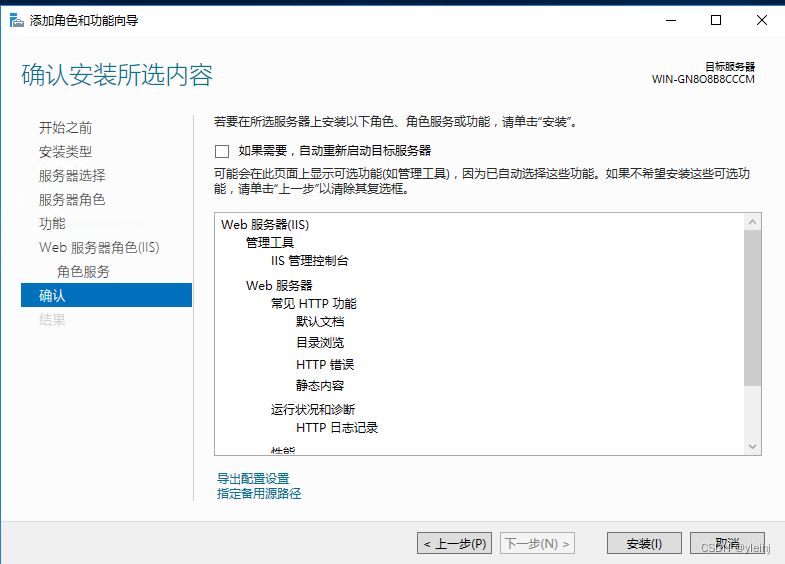This screenshot has width=785, height=564.
Task: Go to 角色服务 step
Action: tap(83, 272)
